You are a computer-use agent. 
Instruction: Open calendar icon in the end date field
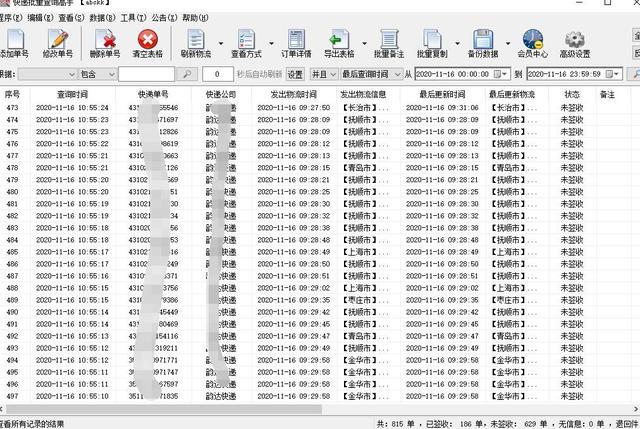click(609, 74)
